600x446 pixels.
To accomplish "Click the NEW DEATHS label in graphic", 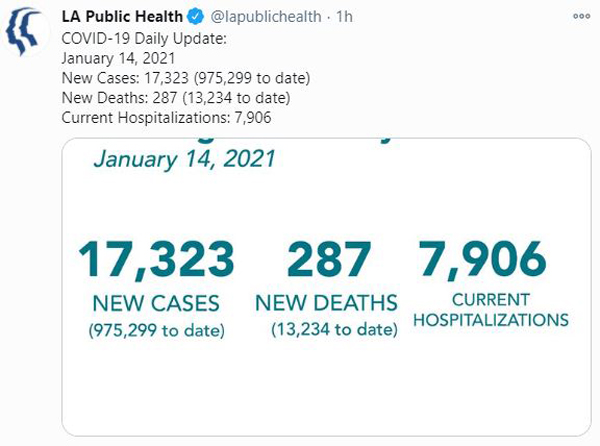I will [326, 303].
